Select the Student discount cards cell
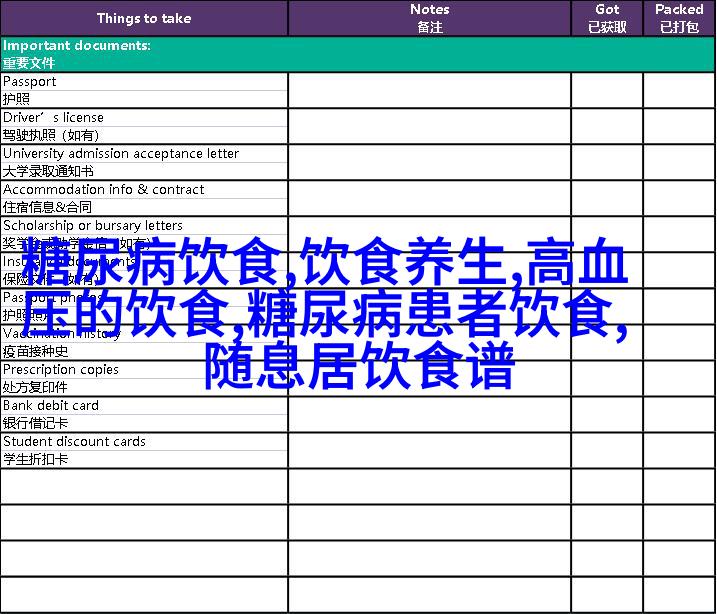This screenshot has height=614, width=717. point(144,450)
